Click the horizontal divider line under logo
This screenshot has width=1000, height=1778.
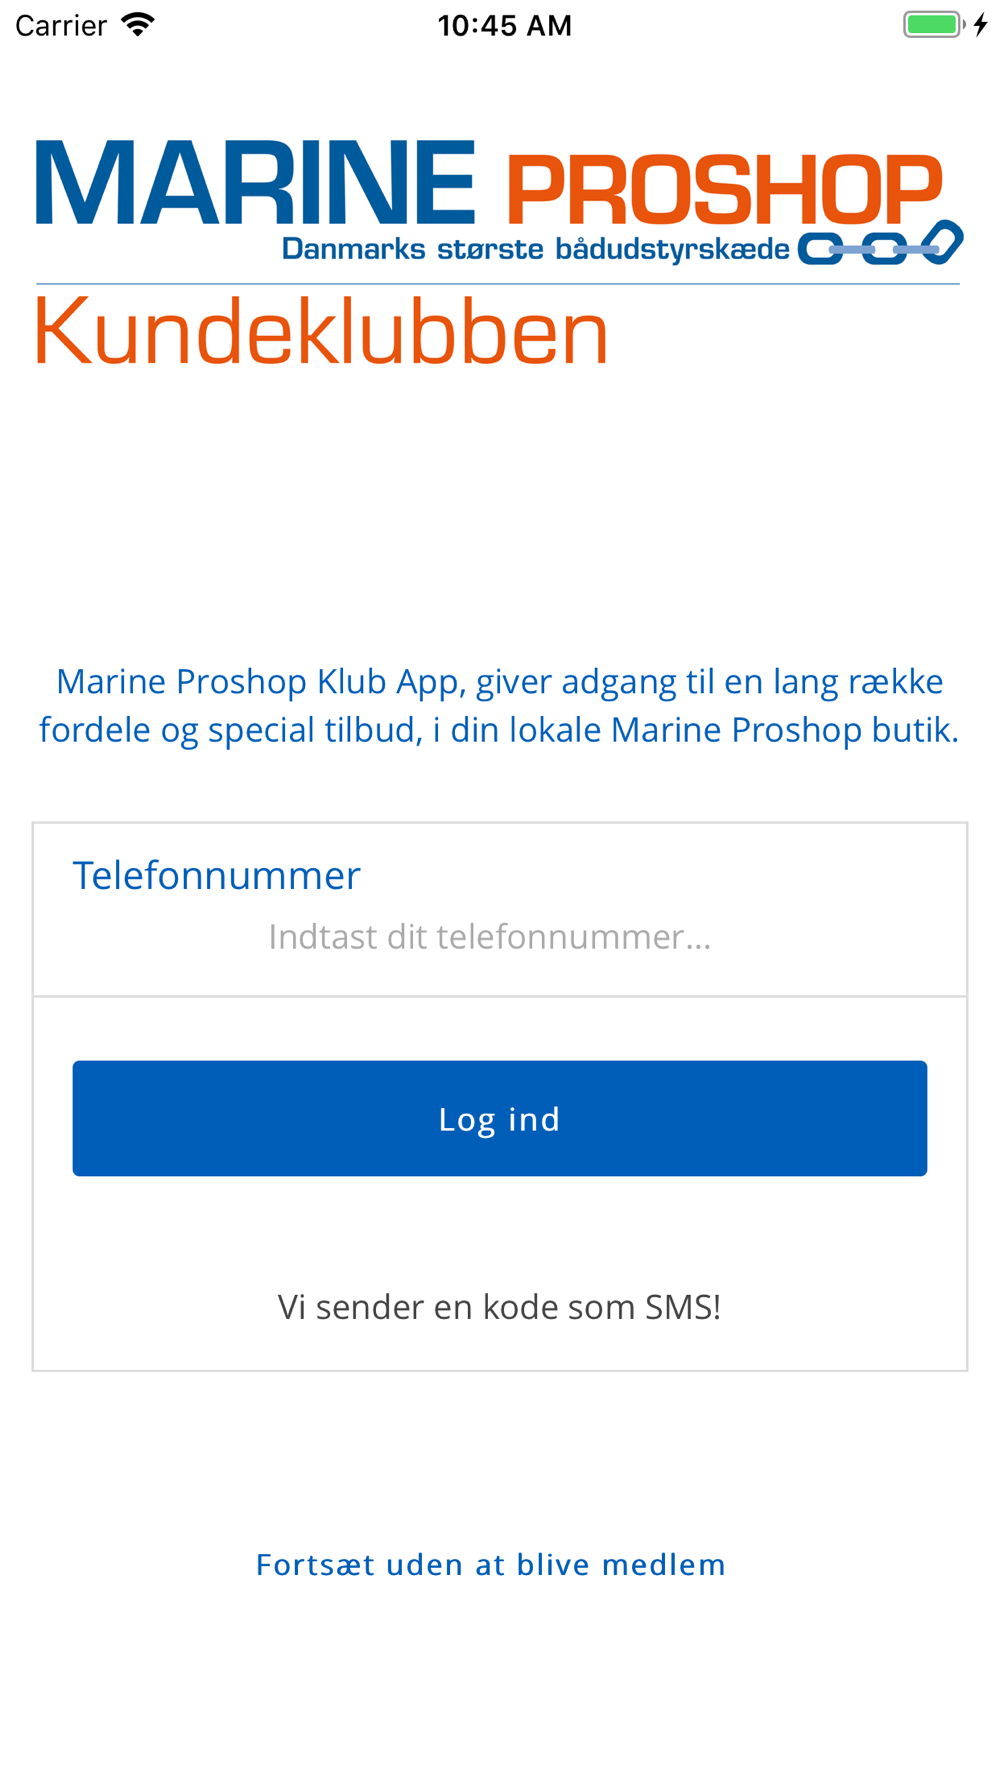[498, 284]
